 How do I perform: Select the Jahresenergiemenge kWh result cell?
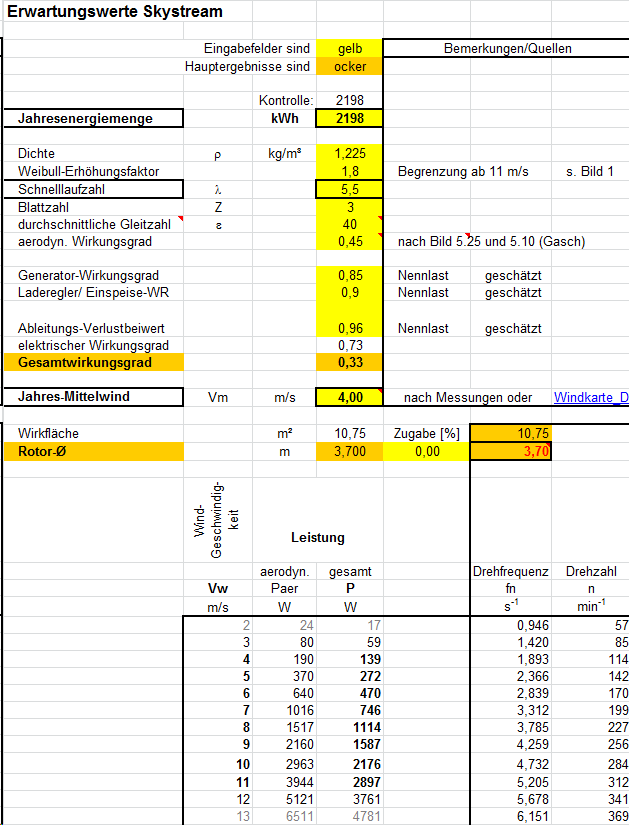348,119
